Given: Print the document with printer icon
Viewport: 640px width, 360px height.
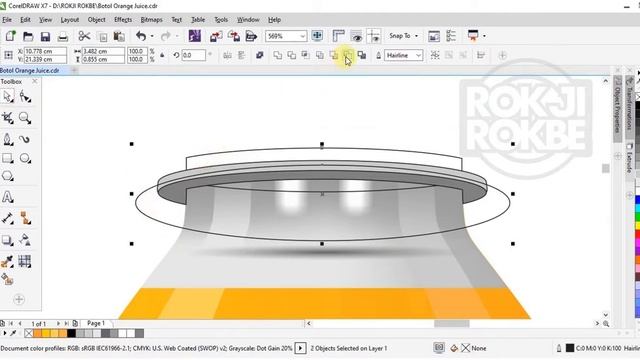Looking at the screenshot, I should point(62,37).
